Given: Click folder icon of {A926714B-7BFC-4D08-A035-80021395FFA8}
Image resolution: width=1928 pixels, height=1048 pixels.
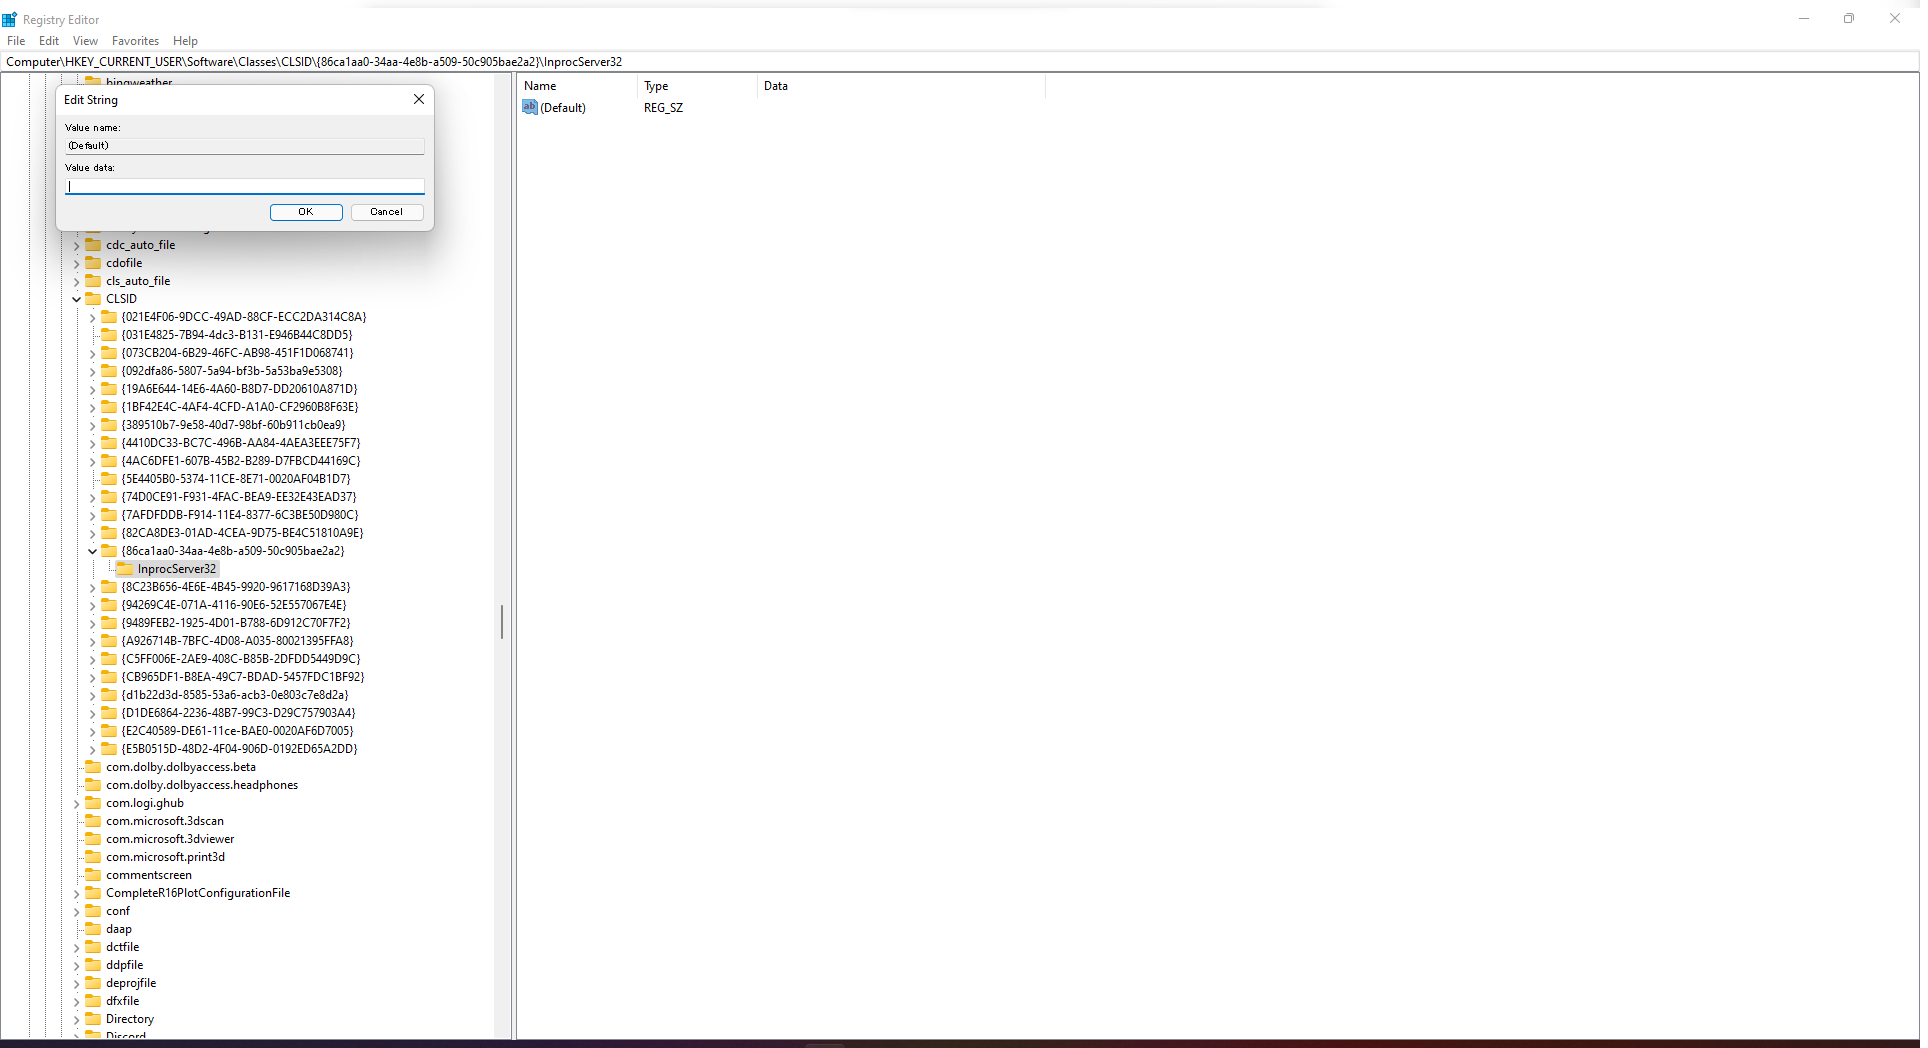Looking at the screenshot, I should point(109,640).
